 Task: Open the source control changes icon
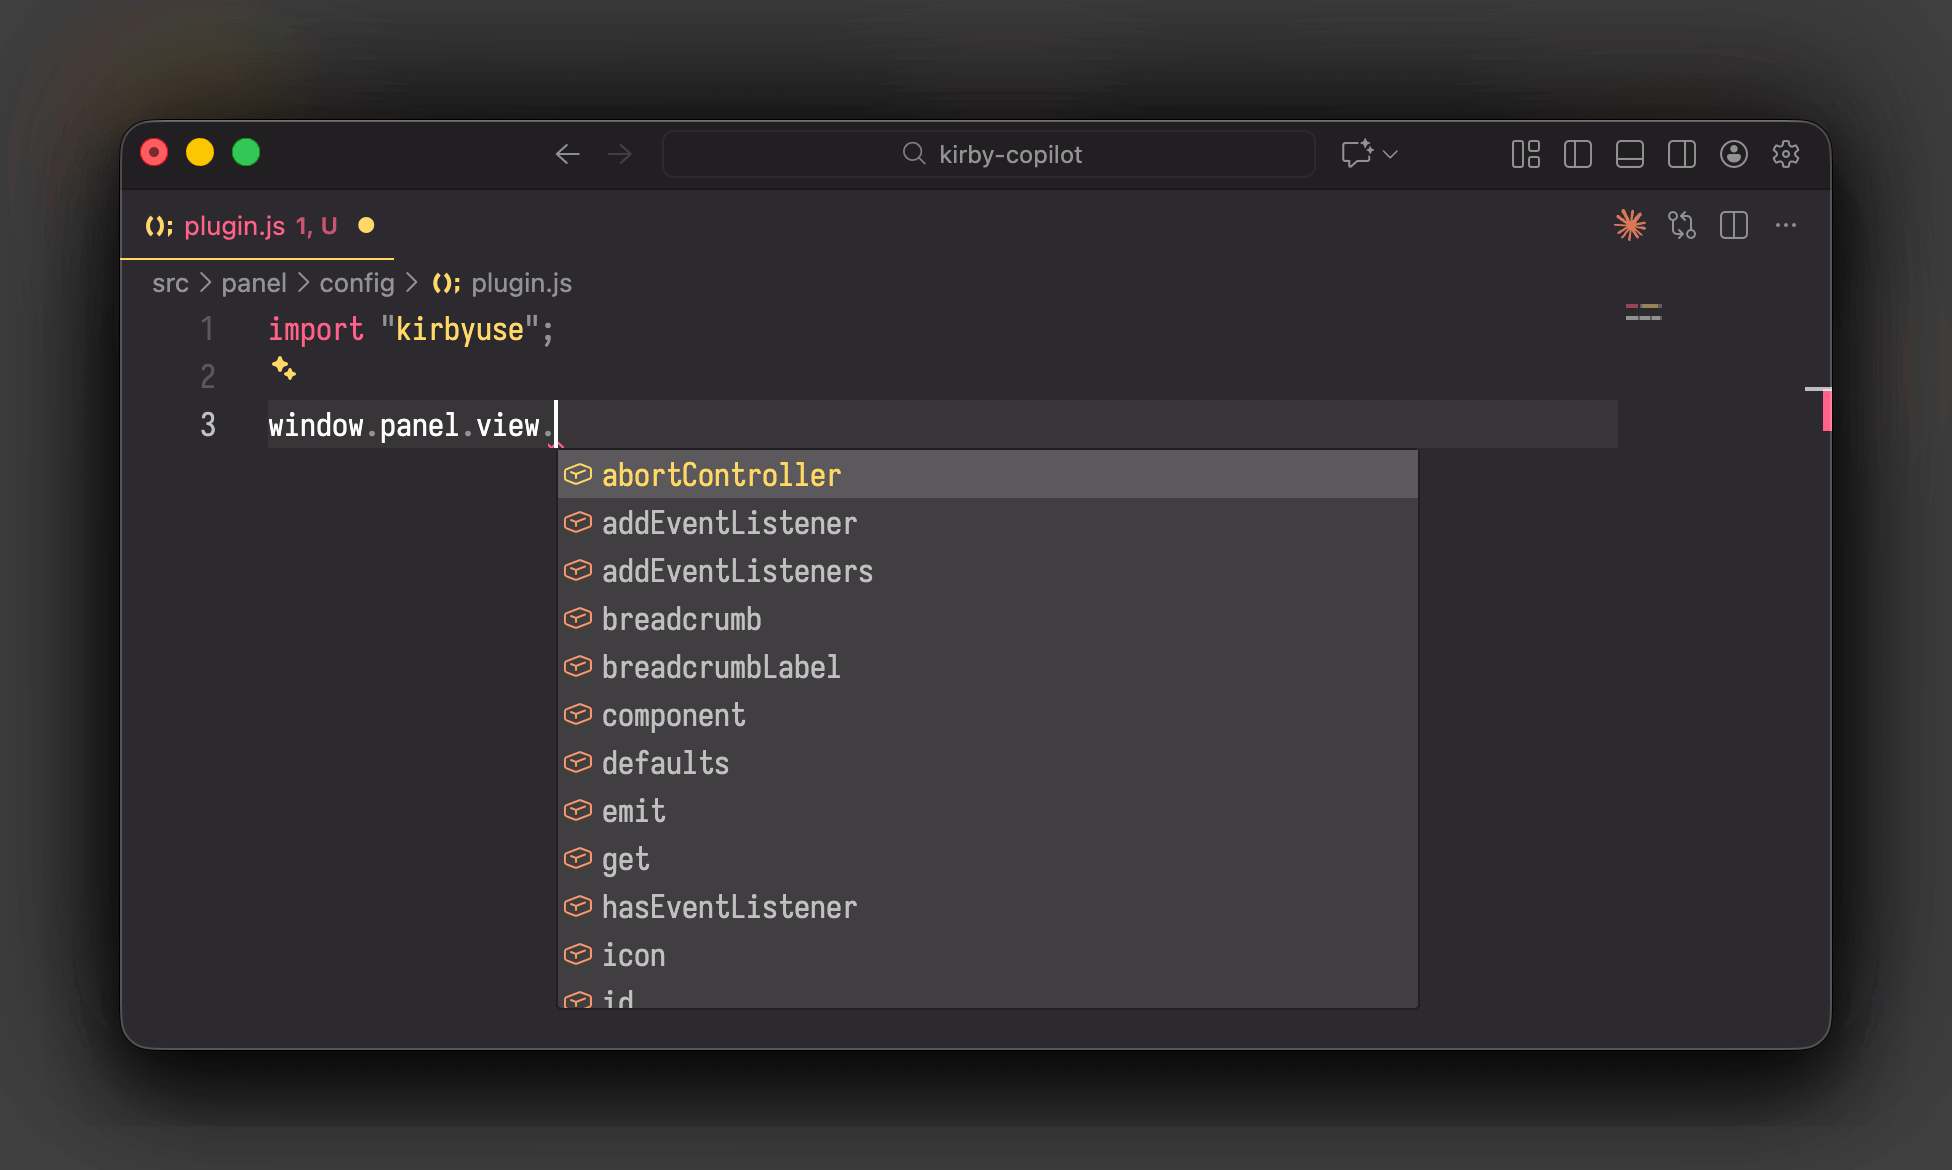pos(1682,225)
